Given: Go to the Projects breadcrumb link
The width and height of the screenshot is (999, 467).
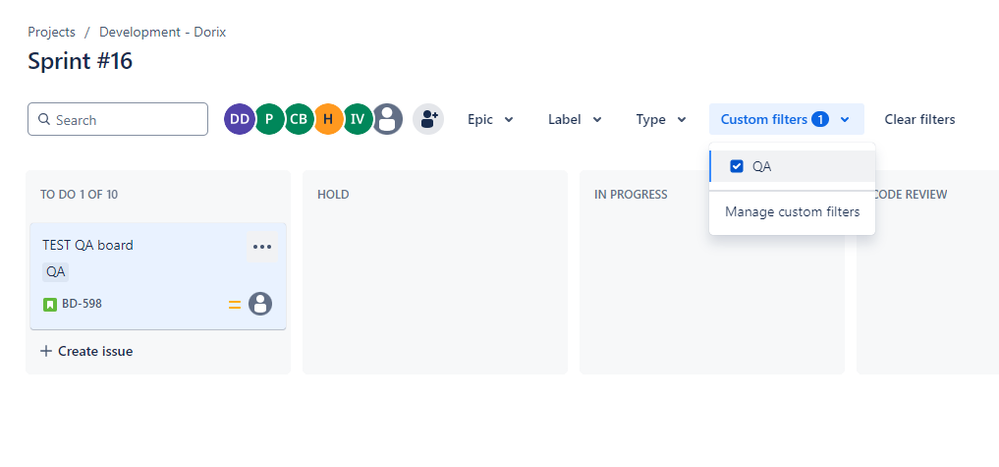Looking at the screenshot, I should coord(52,32).
